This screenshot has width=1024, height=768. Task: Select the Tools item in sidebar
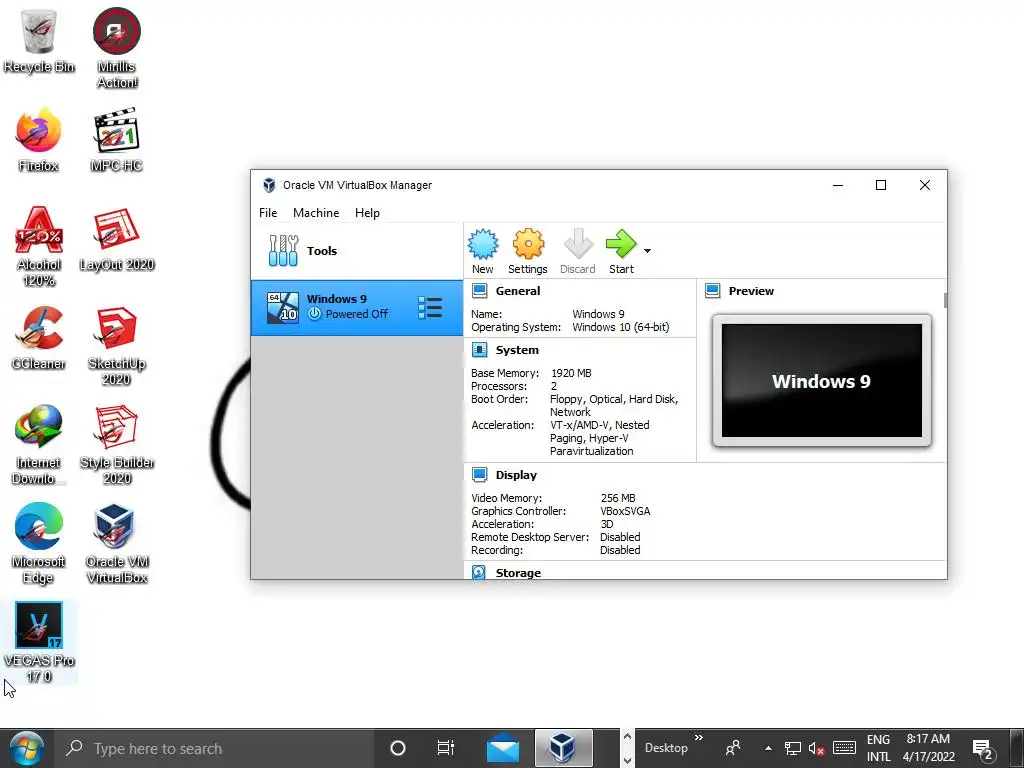coord(357,251)
